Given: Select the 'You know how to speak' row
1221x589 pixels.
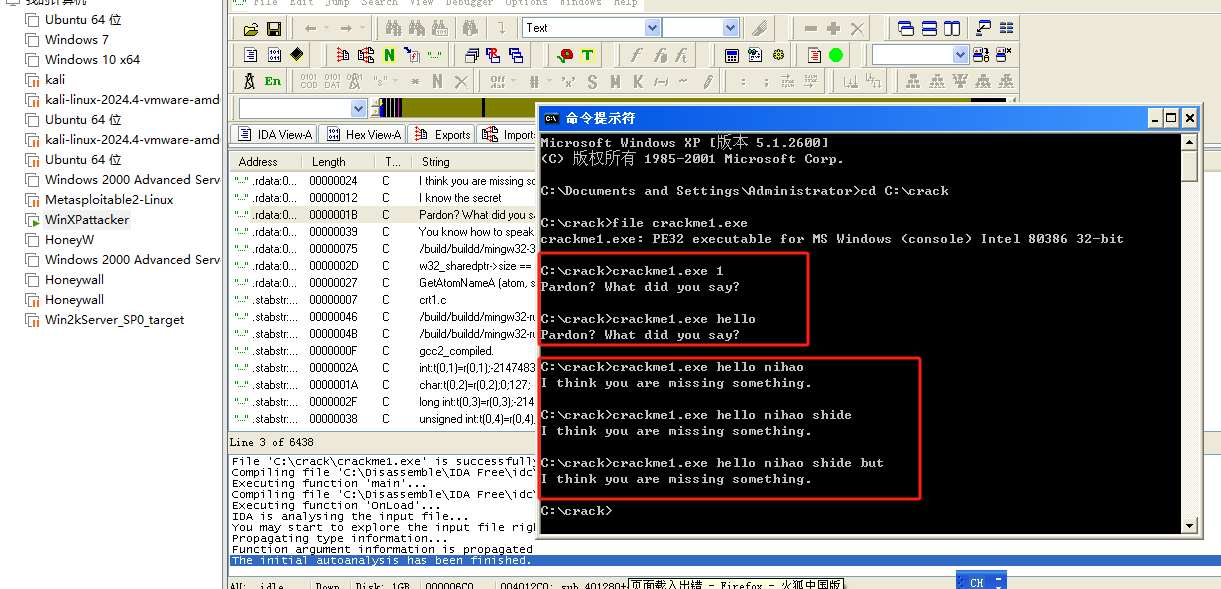Looking at the screenshot, I should point(383,232).
